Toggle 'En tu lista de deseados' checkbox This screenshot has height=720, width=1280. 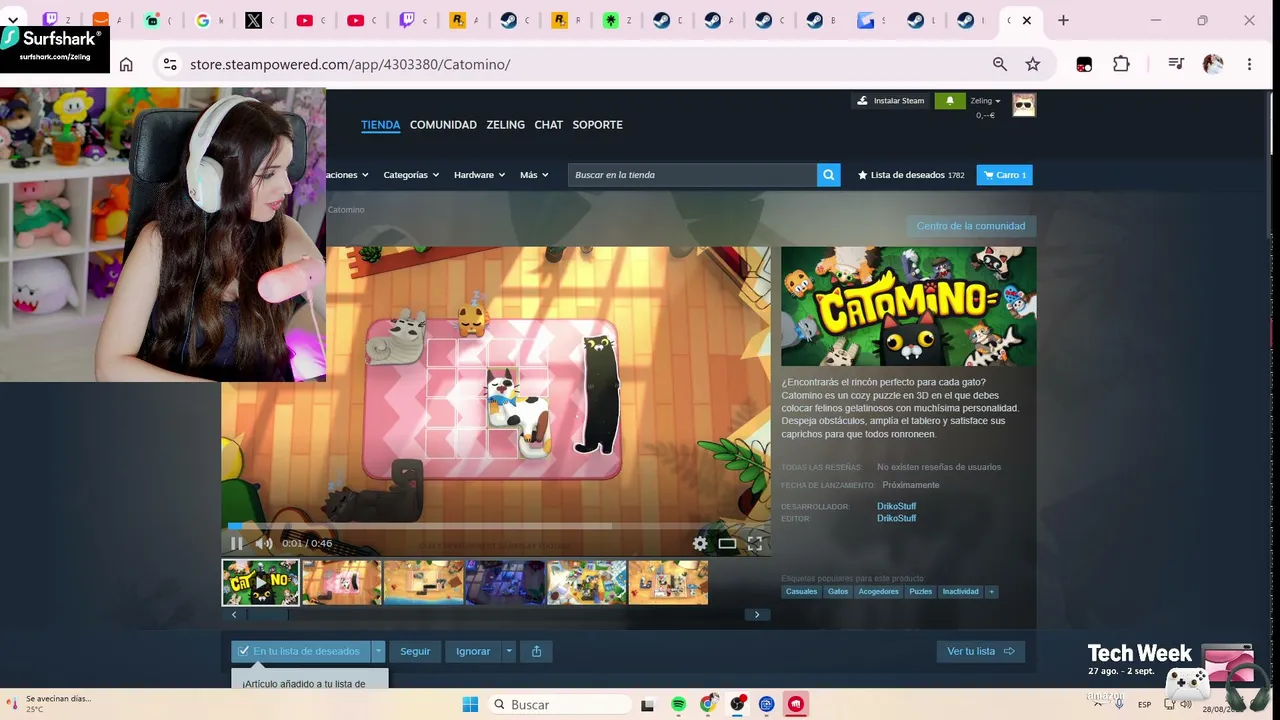coord(301,651)
